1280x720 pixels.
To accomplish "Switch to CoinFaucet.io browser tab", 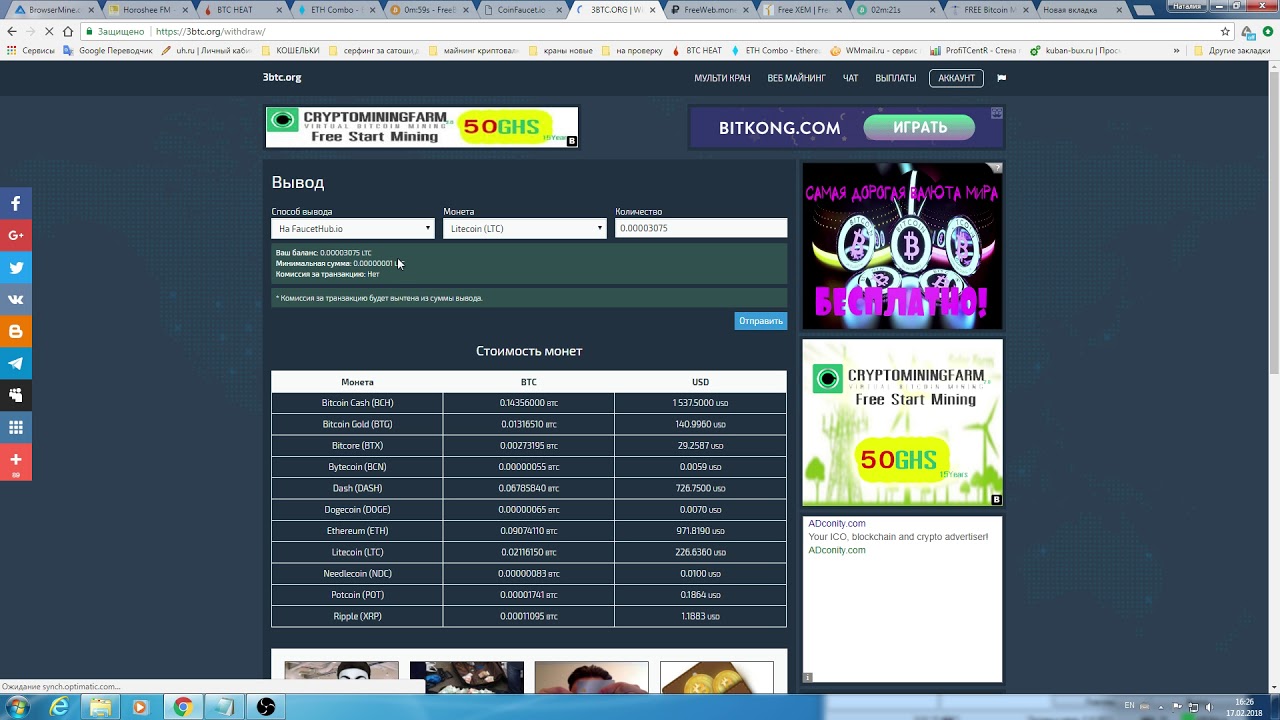I will click(x=523, y=10).
